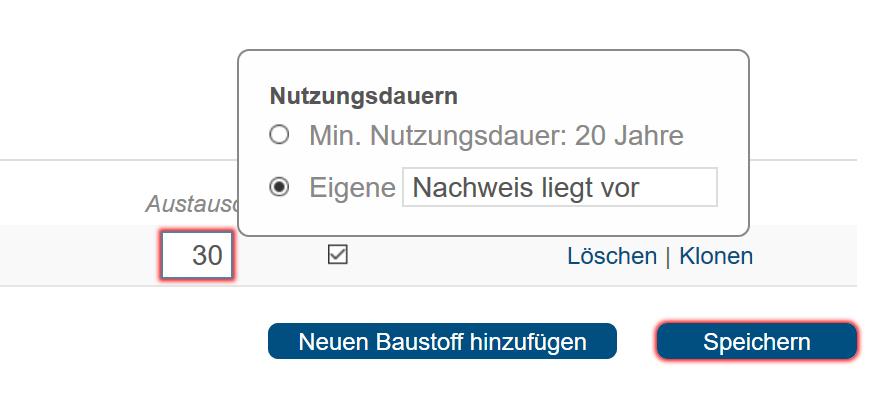
Task: Uncheck the ticked checkbox in the row
Action: point(338,255)
